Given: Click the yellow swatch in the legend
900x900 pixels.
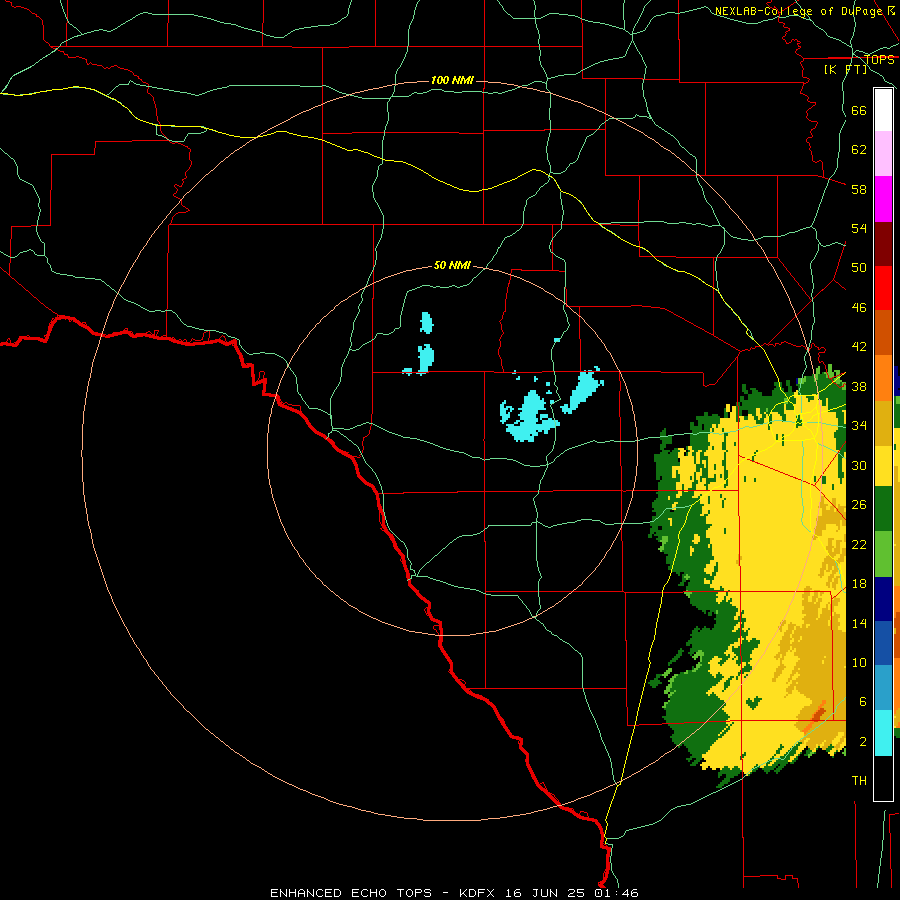Looking at the screenshot, I should coord(883,465).
